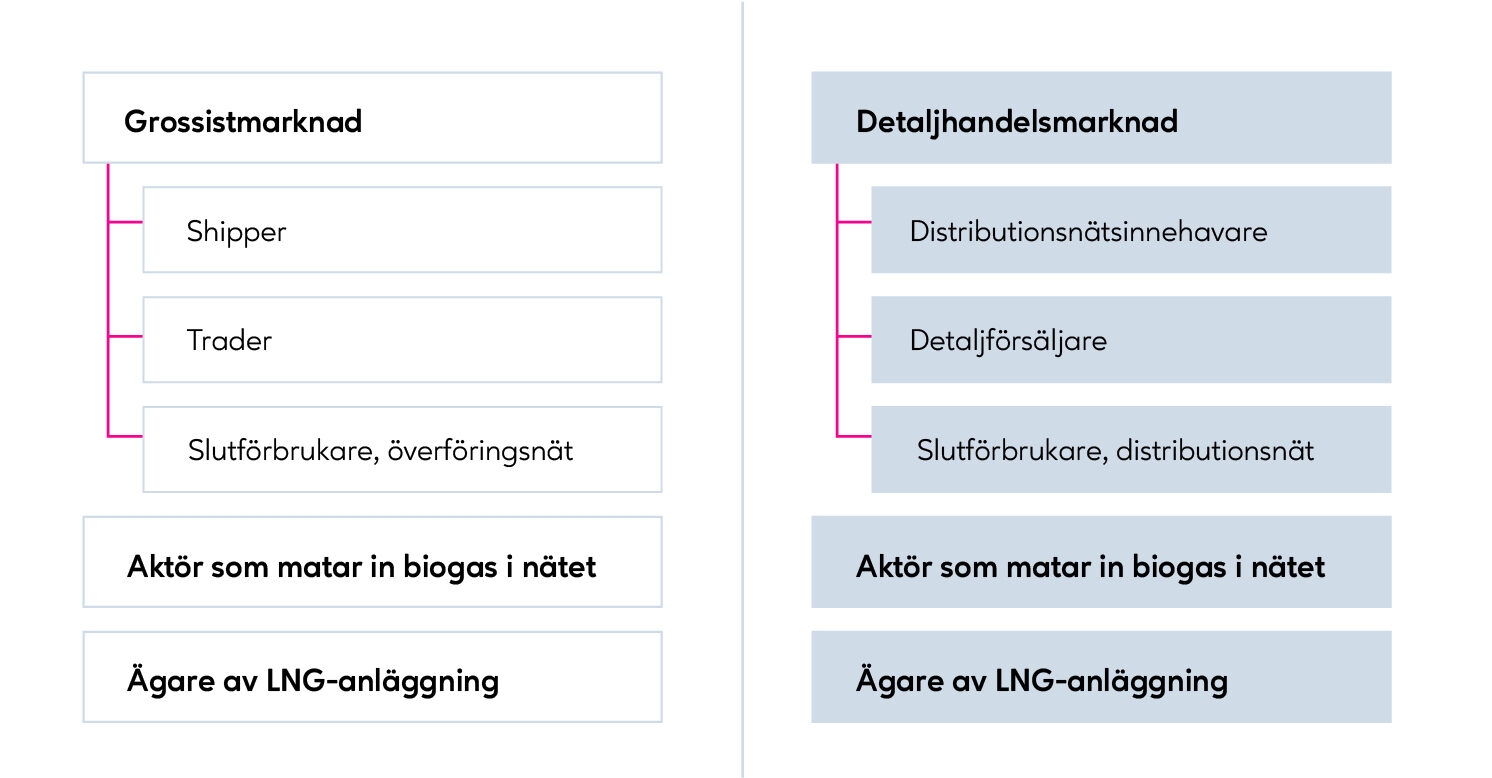The image size is (1492, 778).
Task: Click the Distributionsnätsinnehavare box
Action: click(x=1131, y=230)
